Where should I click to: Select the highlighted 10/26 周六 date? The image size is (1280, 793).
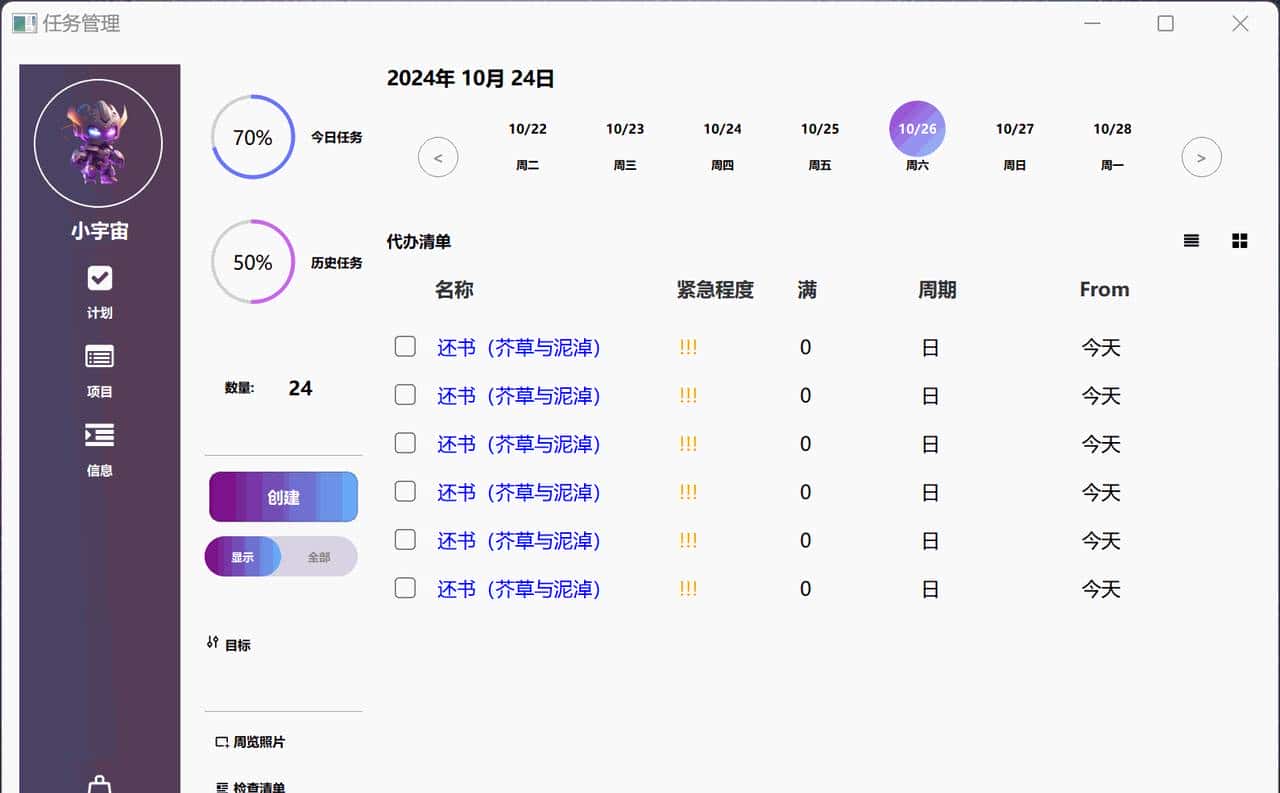click(x=917, y=128)
